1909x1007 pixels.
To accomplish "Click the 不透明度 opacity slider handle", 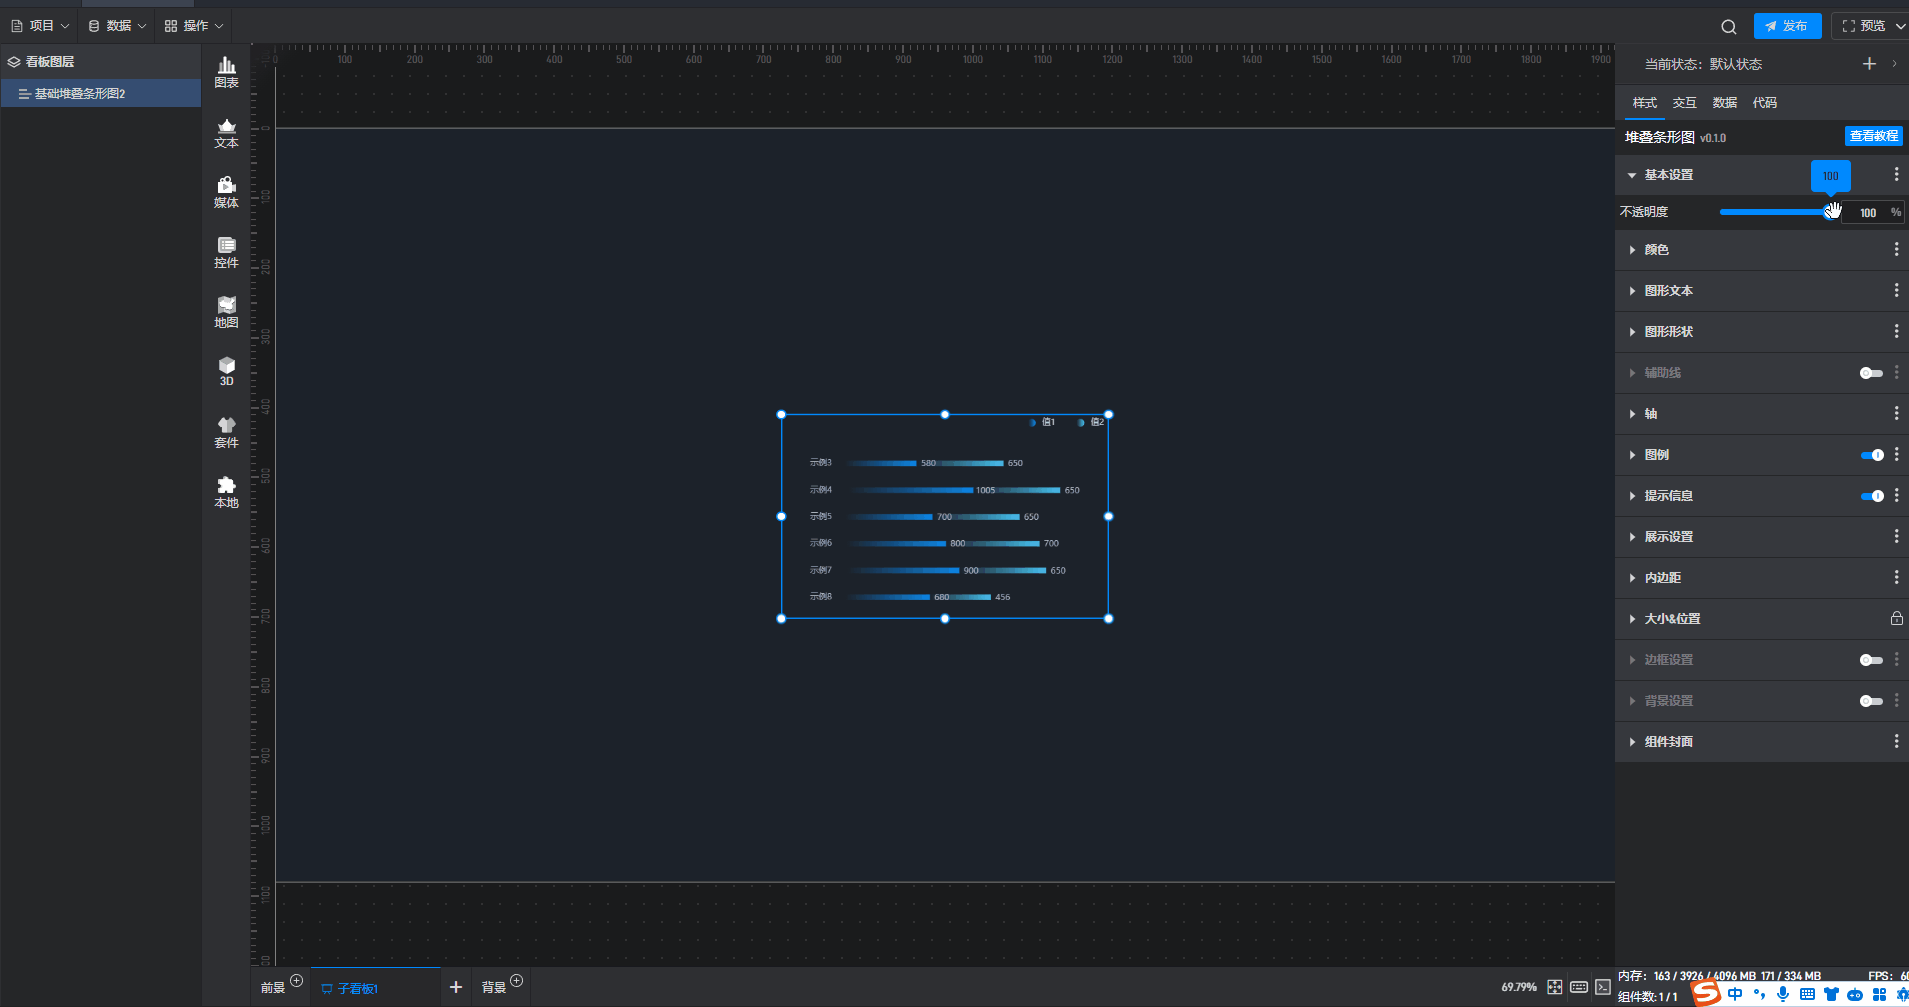I will (1830, 212).
